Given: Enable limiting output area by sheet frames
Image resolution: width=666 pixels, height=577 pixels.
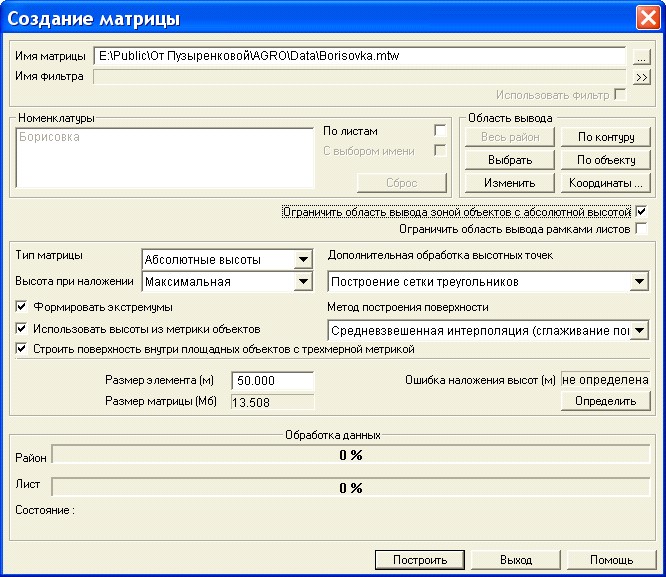Looking at the screenshot, I should point(641,229).
